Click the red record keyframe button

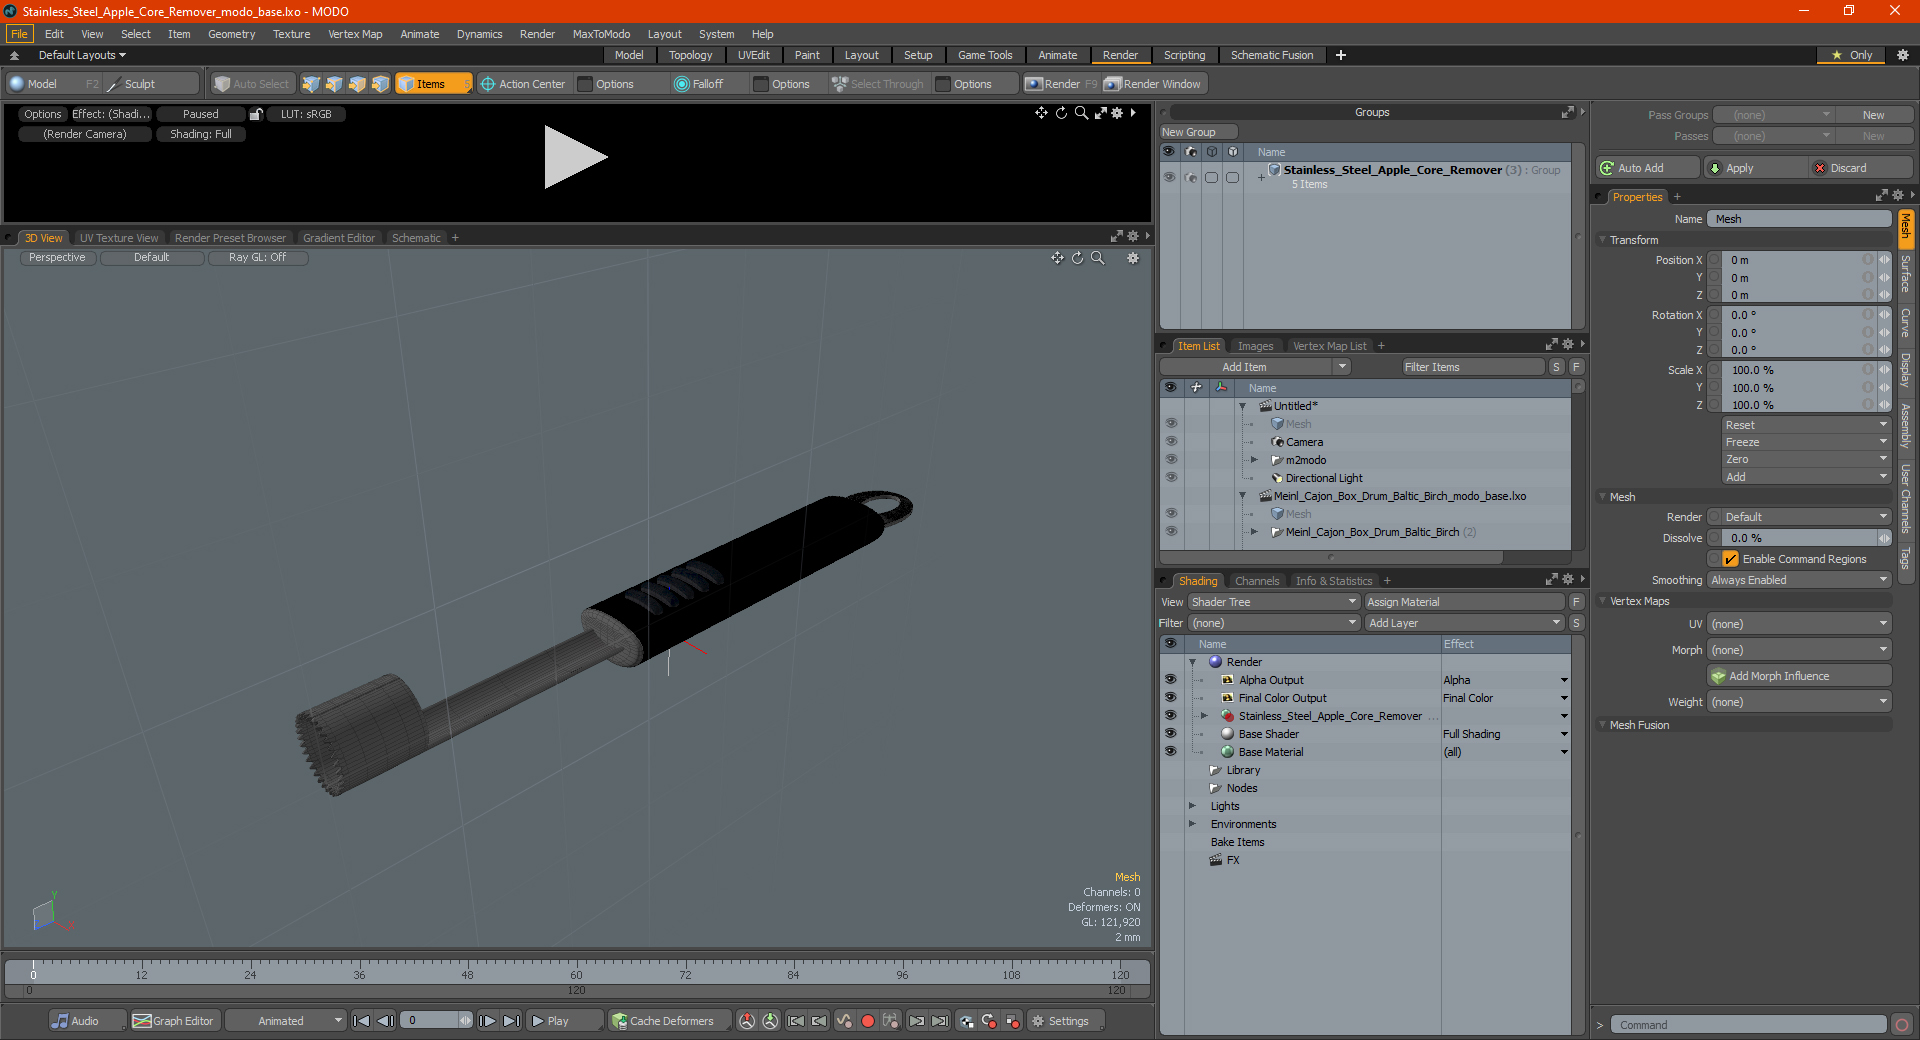[868, 1021]
